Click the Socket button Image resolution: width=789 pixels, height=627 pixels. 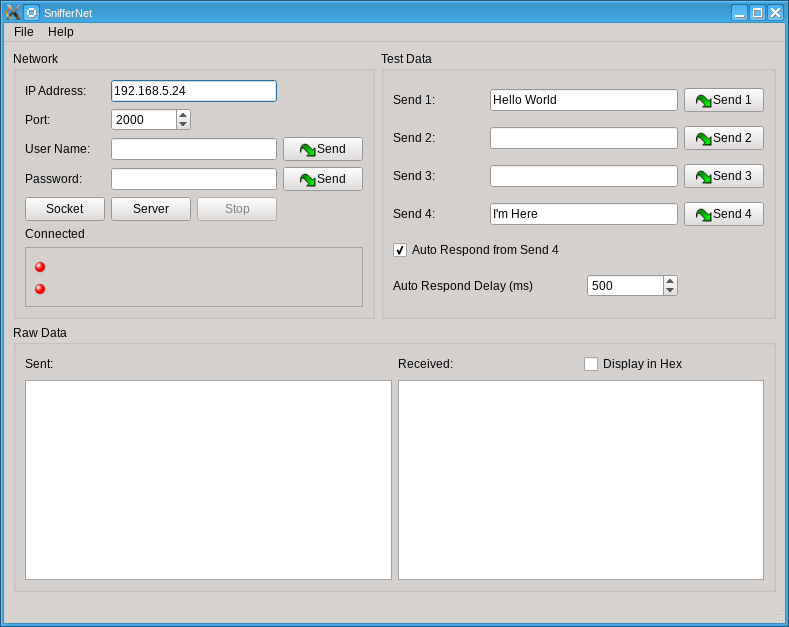click(x=65, y=209)
